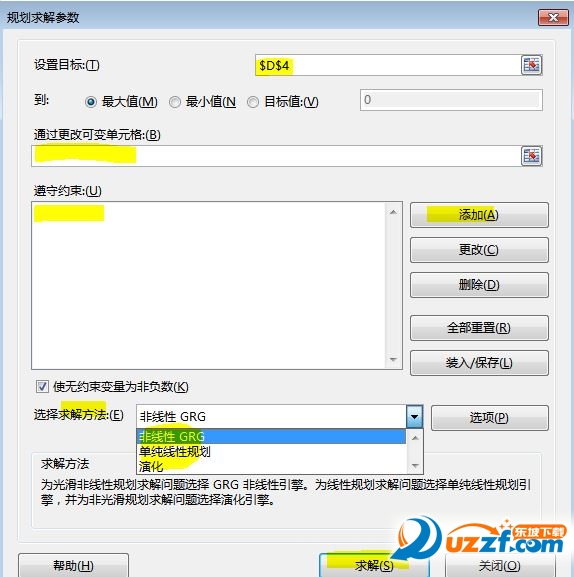Click the 添加(A) button

[479, 215]
